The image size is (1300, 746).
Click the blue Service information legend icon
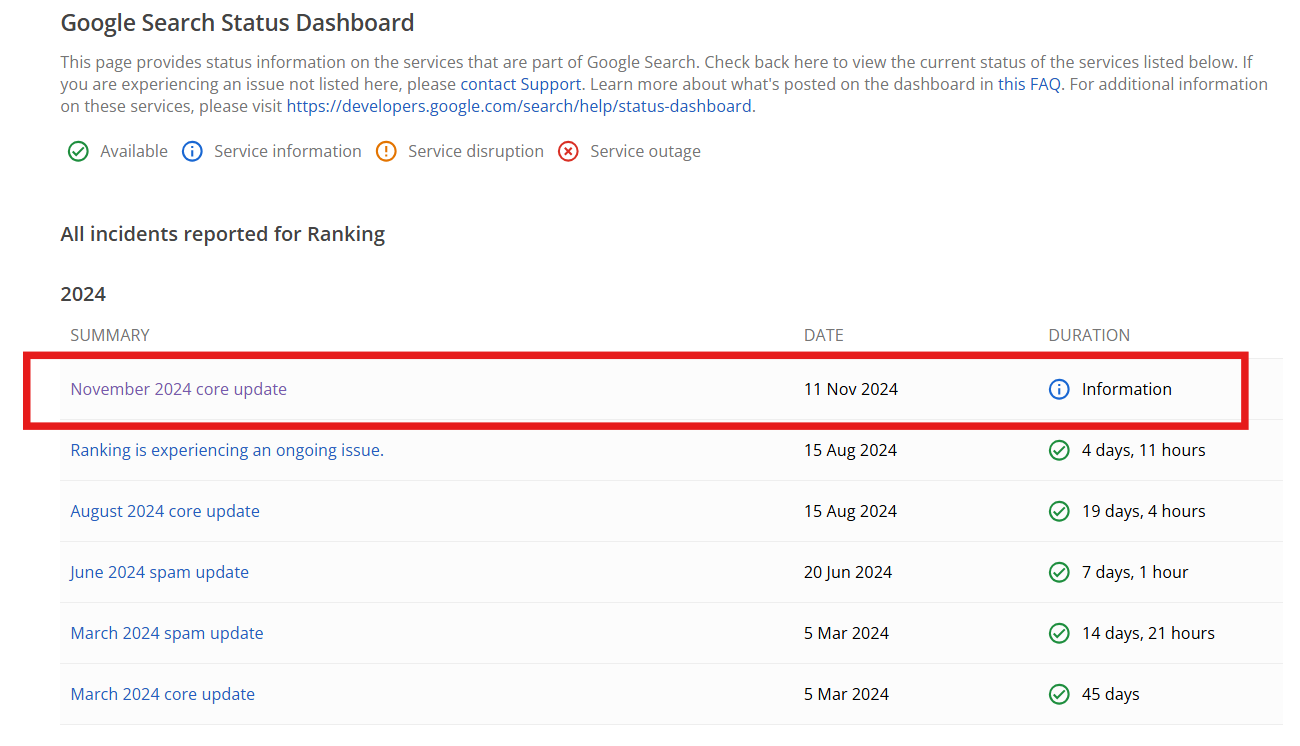coord(192,151)
